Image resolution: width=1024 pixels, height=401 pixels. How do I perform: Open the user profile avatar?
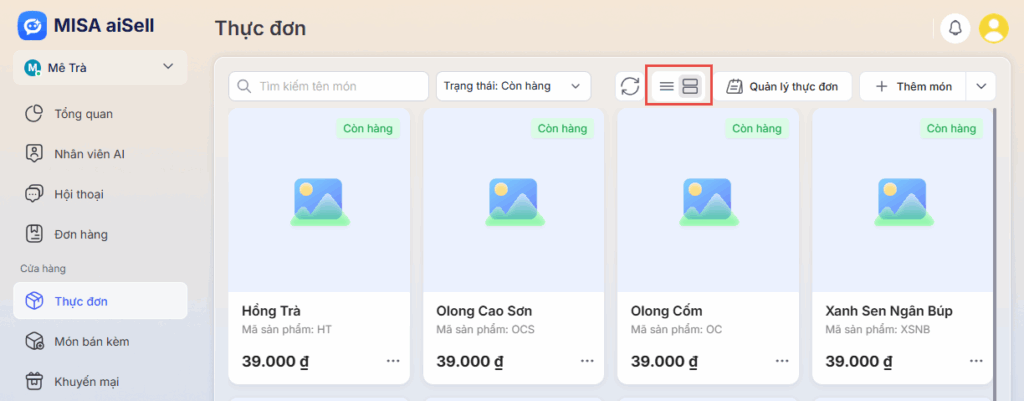point(993,28)
